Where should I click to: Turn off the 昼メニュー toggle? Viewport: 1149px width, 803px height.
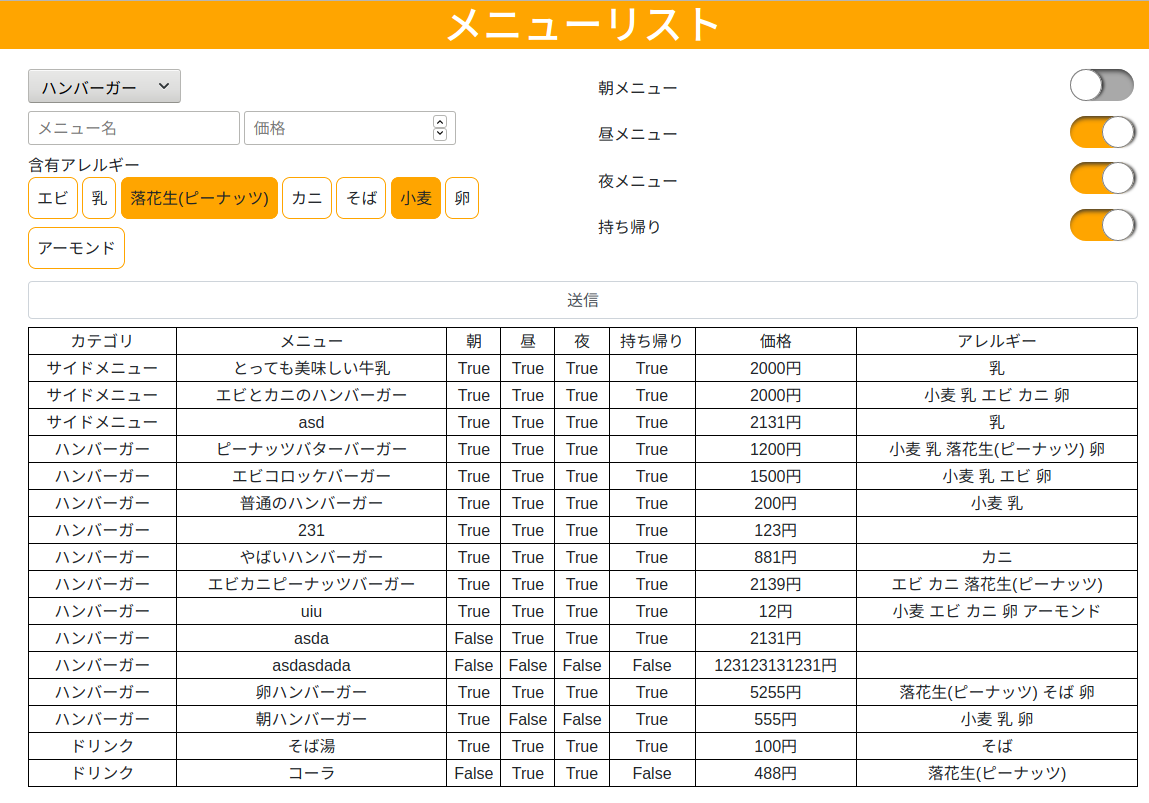point(1102,131)
